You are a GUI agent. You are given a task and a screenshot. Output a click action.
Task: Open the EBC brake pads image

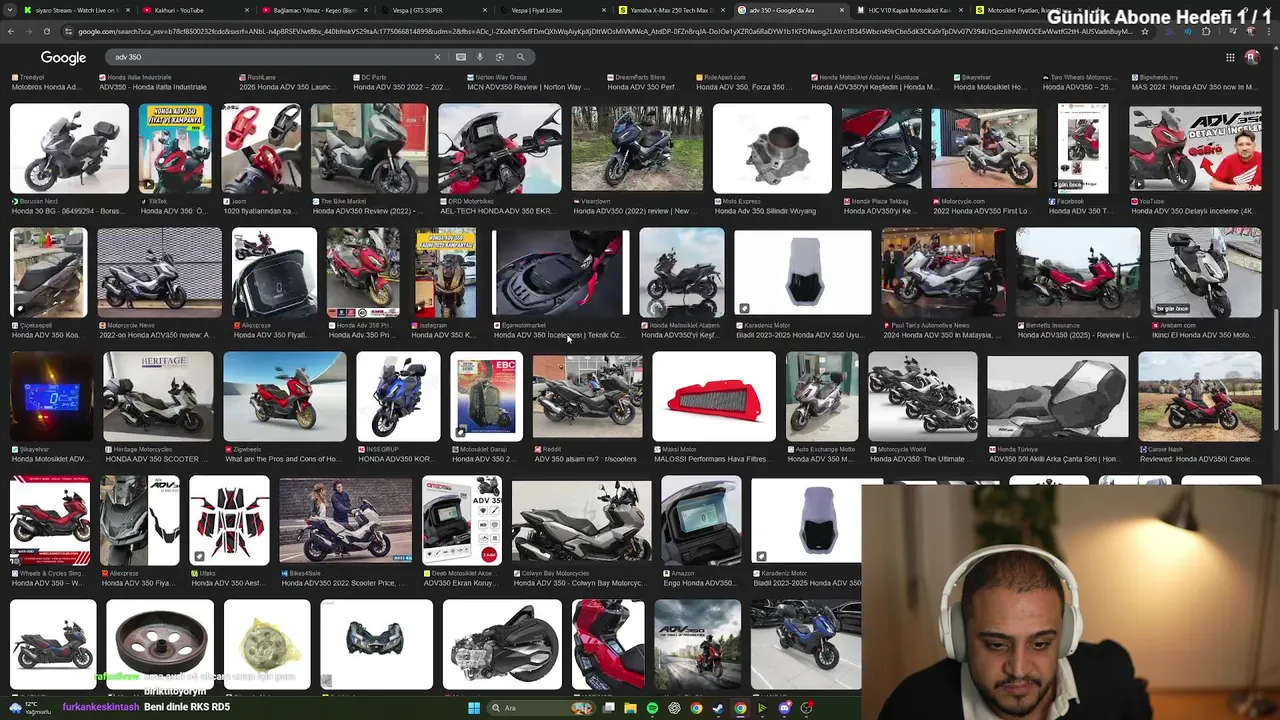[486, 396]
